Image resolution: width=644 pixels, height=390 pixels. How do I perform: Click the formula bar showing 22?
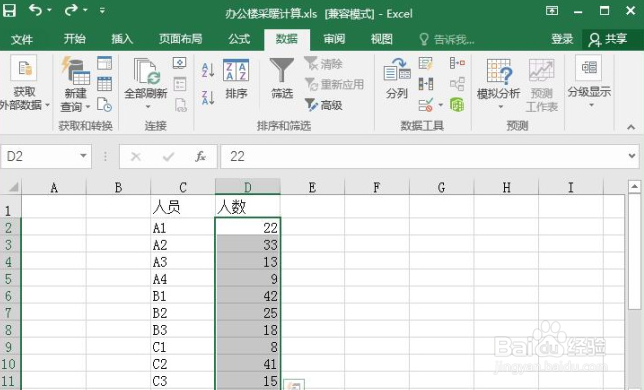[423, 156]
